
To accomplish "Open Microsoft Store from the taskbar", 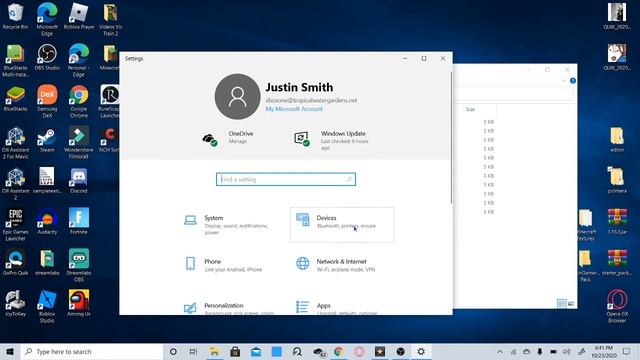I will pos(235,351).
